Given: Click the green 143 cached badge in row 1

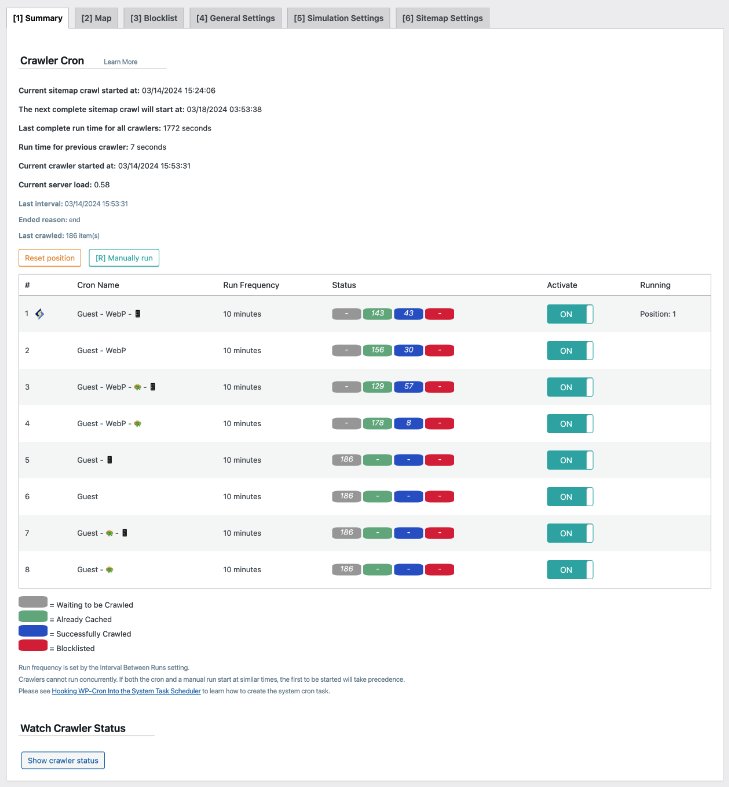Looking at the screenshot, I should [x=378, y=314].
